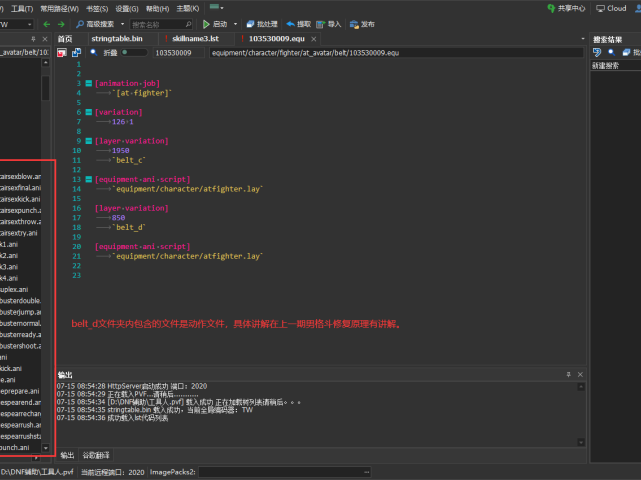Click the Cloud icon in top right
Screen dimensions: 641x480
(611, 8)
